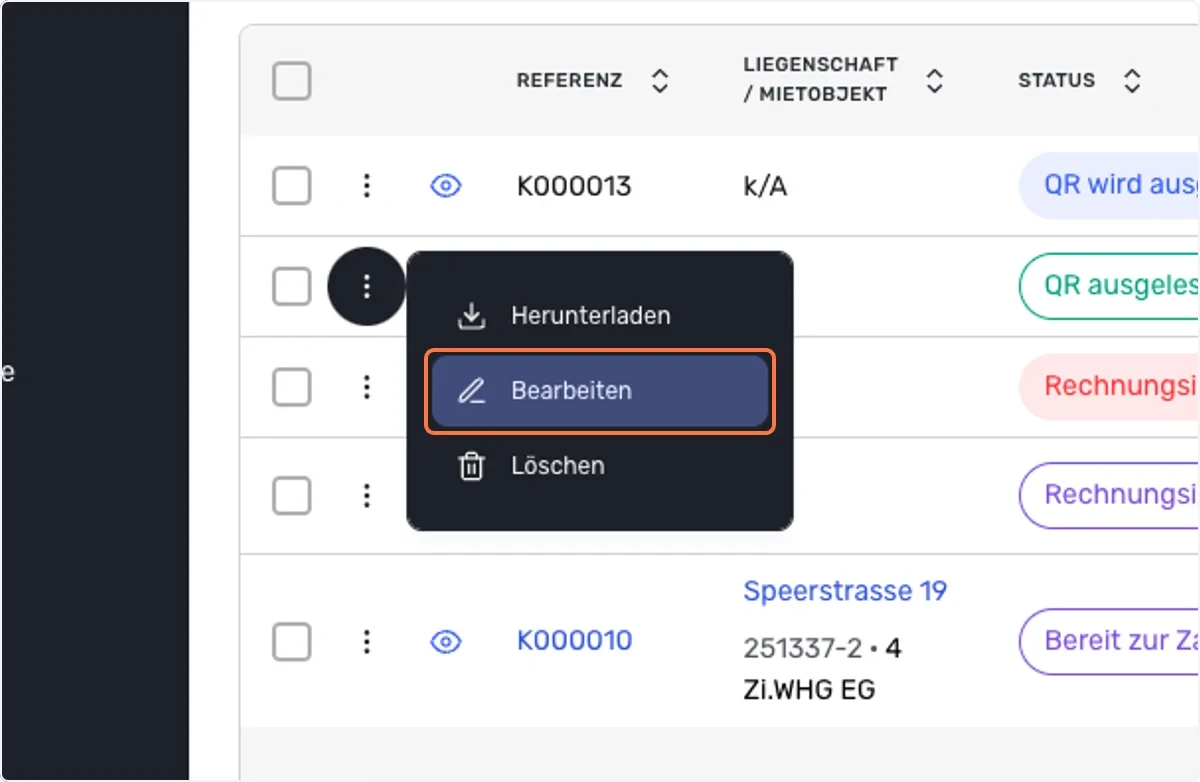Open the three-dot menu in the purple Rechnungsi row
1200x782 pixels.
pos(367,495)
